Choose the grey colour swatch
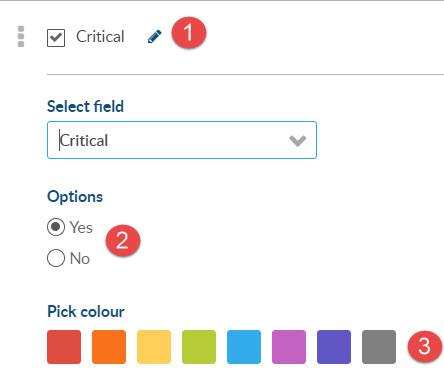444x390 pixels. [x=379, y=347]
